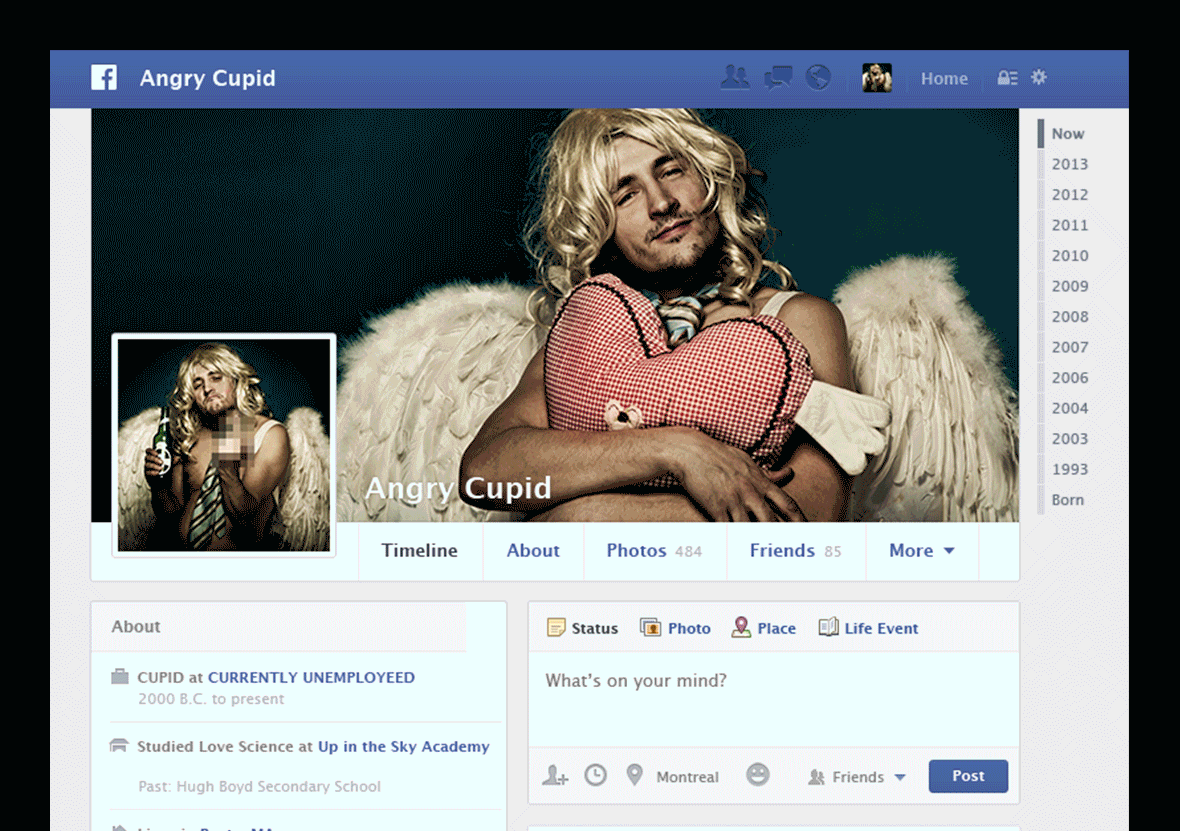Open the Angry Cupid profile picture
Viewport: 1180px width, 831px height.
tap(224, 445)
